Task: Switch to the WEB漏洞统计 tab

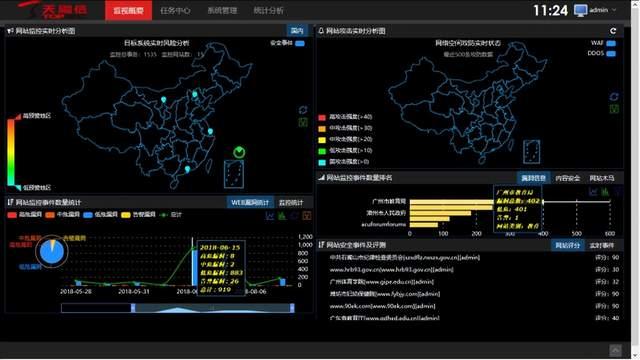Action: [x=250, y=202]
